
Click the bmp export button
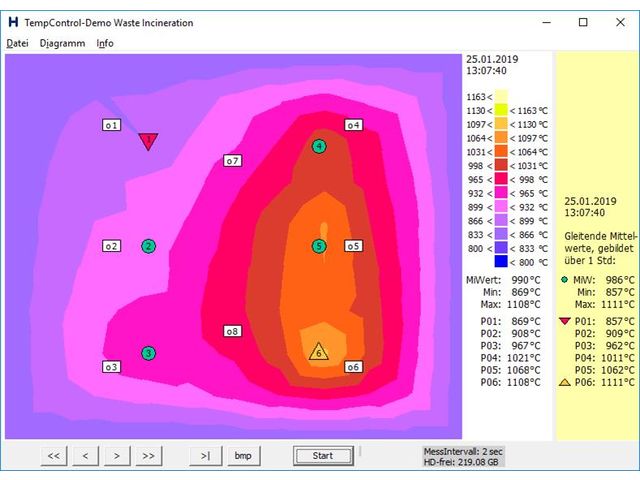243,456
